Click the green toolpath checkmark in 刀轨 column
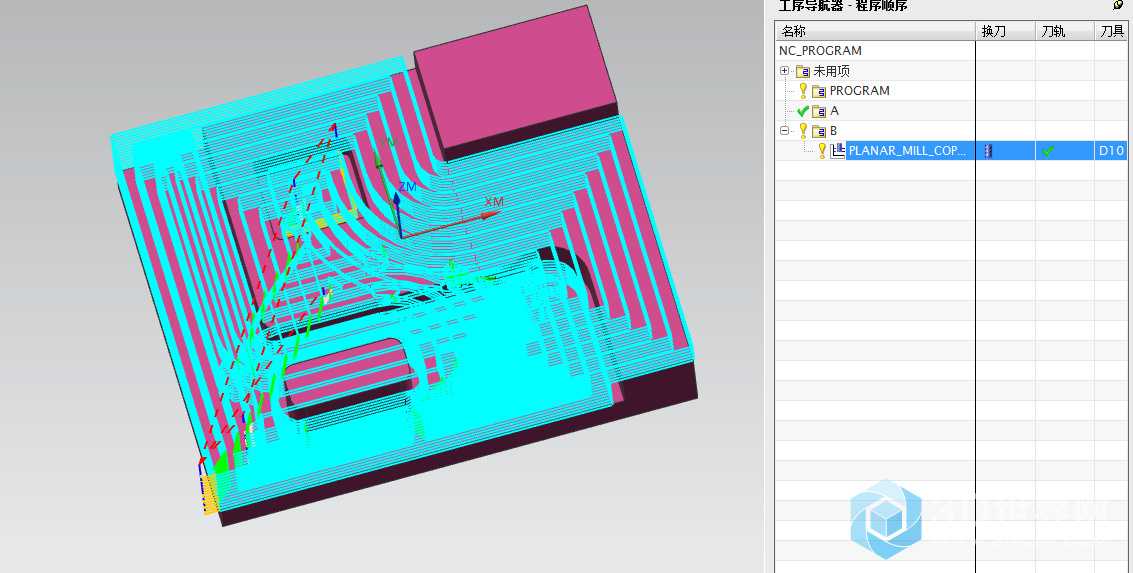 (x=1047, y=151)
